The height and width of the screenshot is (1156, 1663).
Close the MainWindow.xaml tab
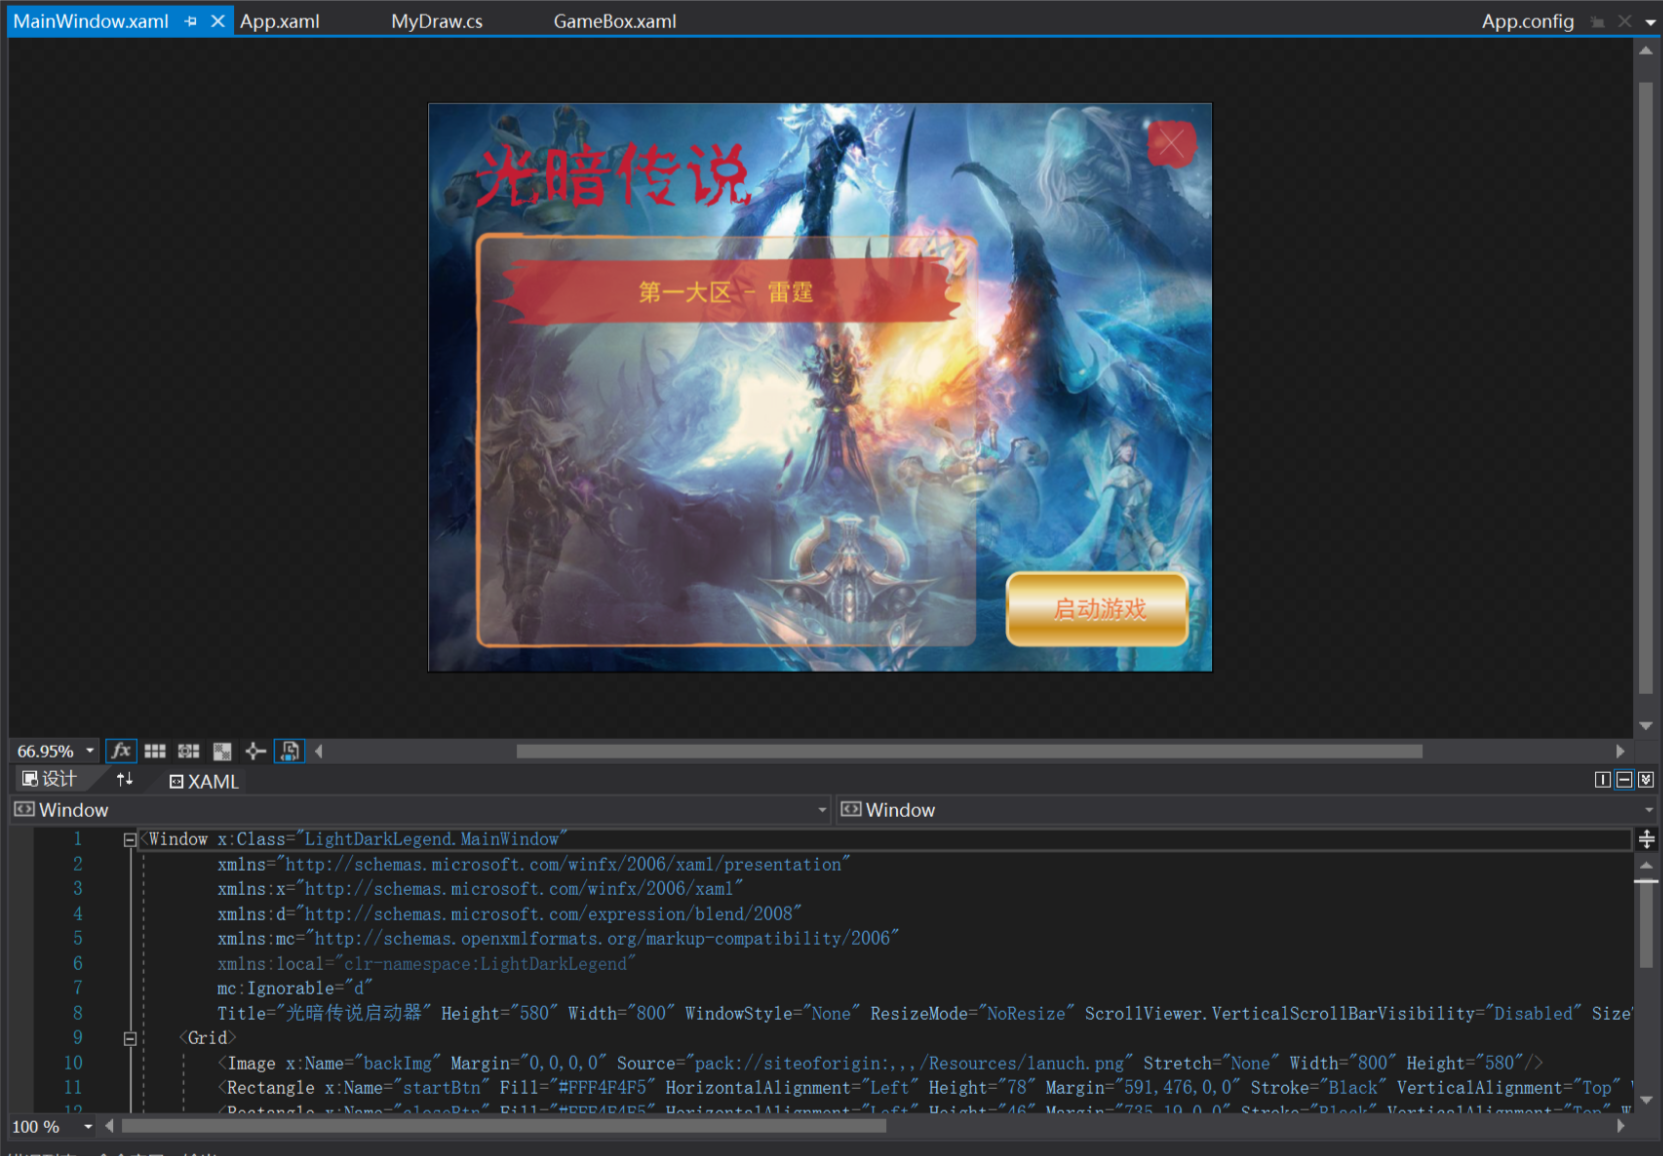coord(217,21)
